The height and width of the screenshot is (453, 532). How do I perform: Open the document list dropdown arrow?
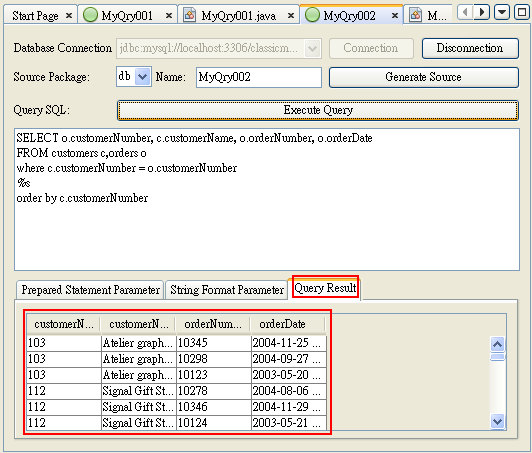coord(502,13)
